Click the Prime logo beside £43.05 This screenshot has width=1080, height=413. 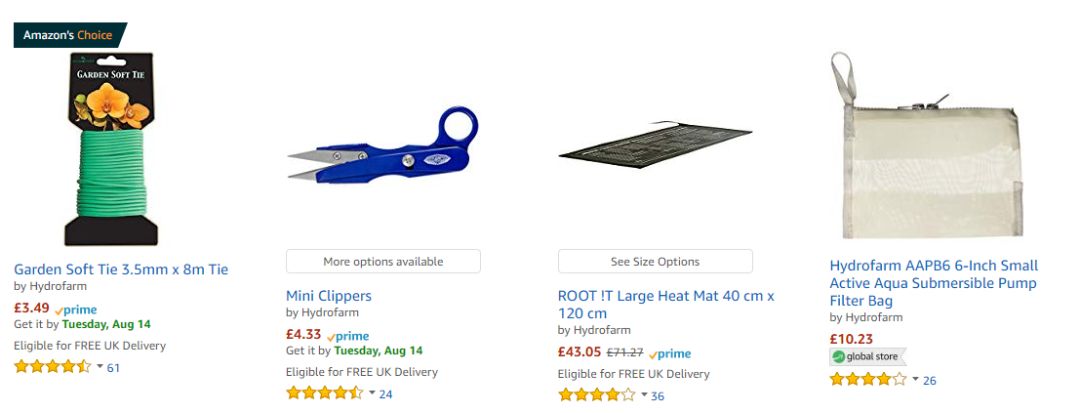click(x=670, y=354)
